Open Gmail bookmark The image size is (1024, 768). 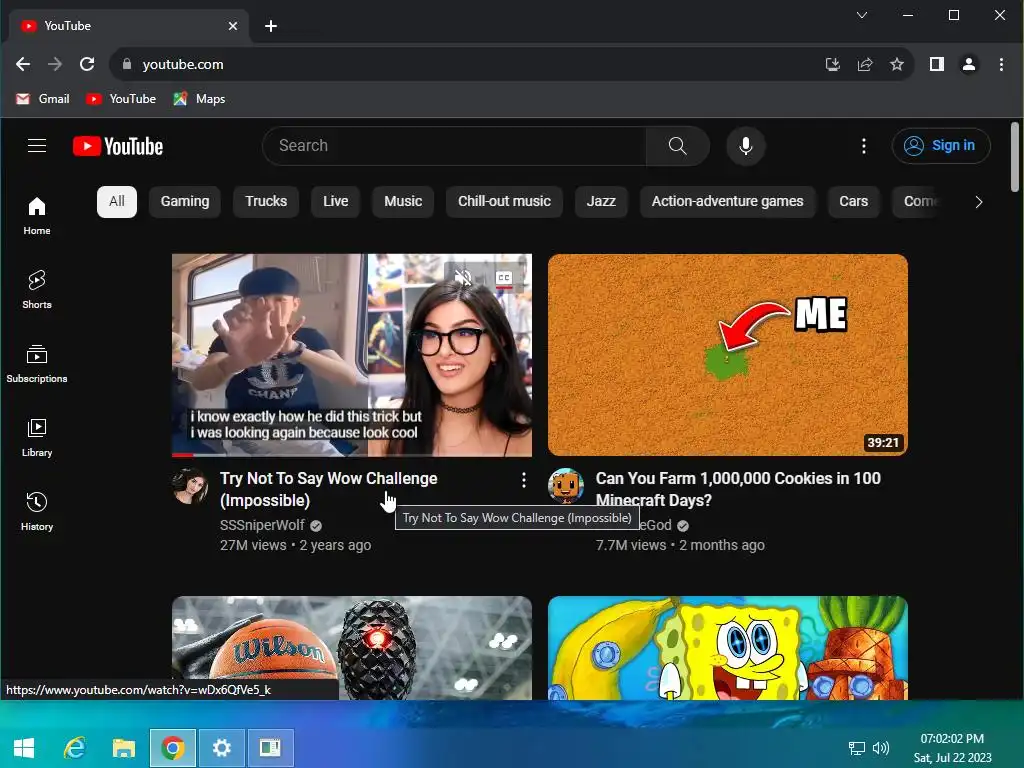pos(43,99)
